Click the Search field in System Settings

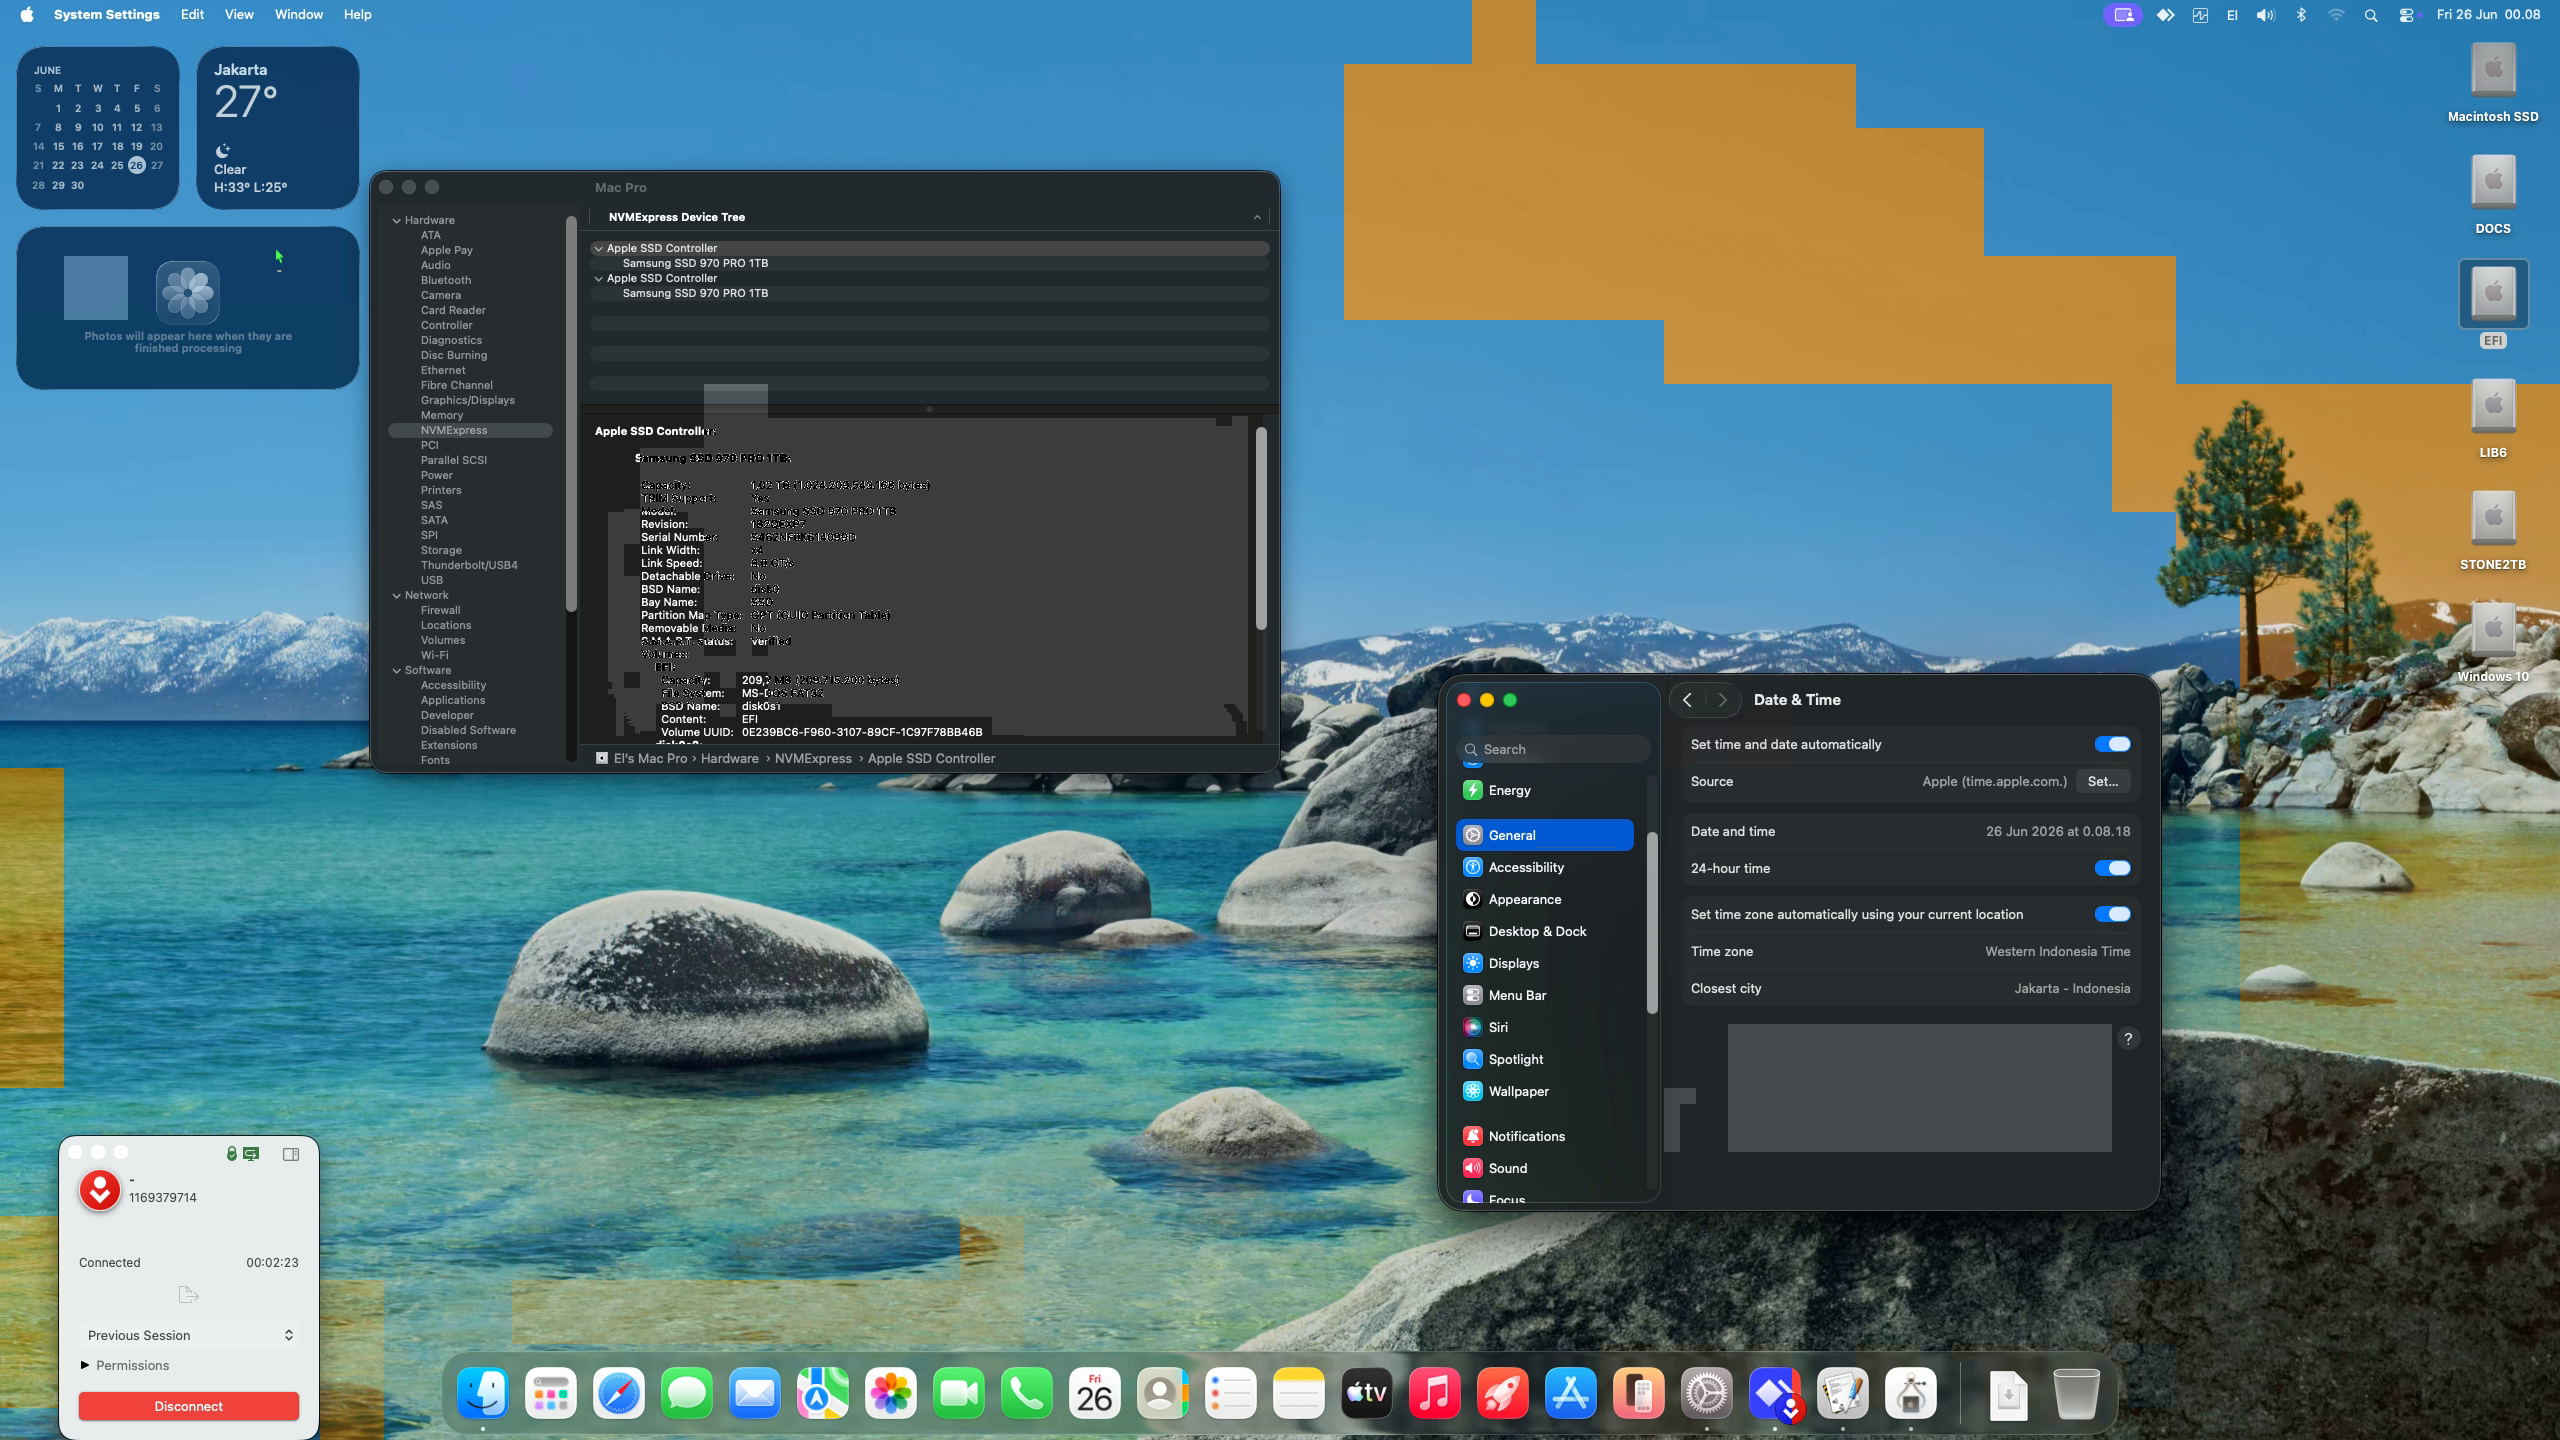tap(1555, 749)
